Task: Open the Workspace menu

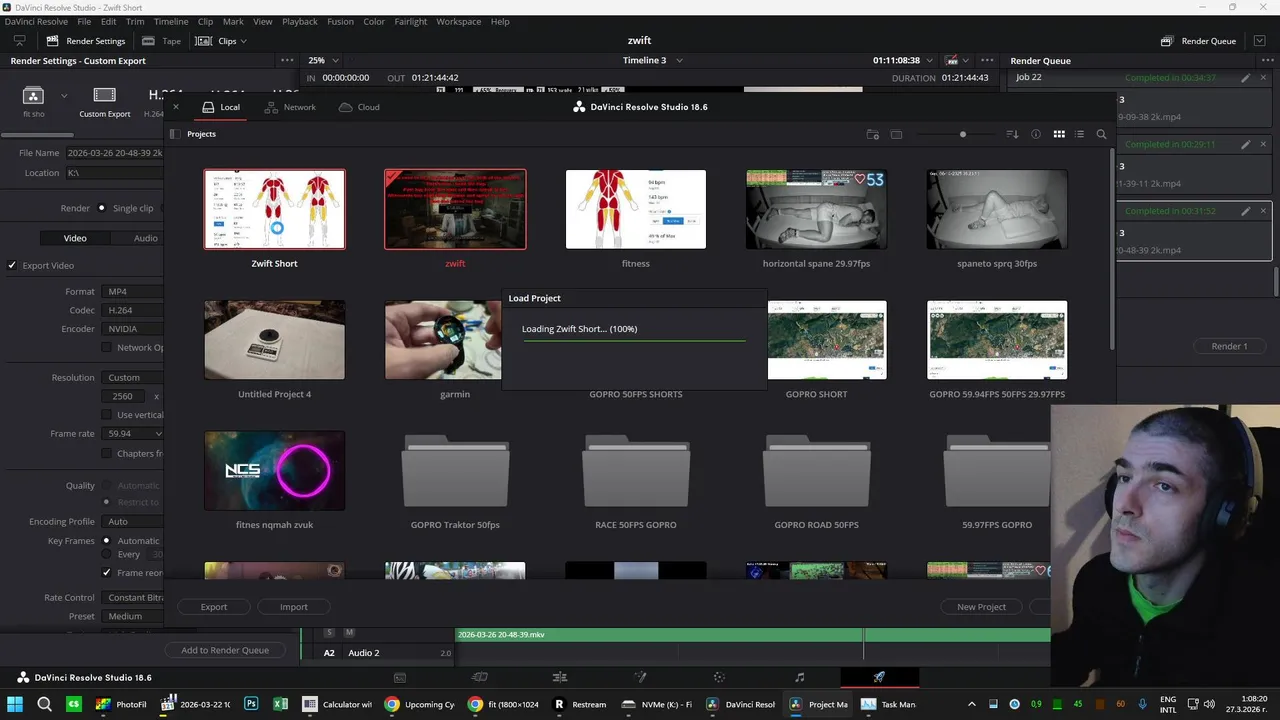Action: (458, 21)
